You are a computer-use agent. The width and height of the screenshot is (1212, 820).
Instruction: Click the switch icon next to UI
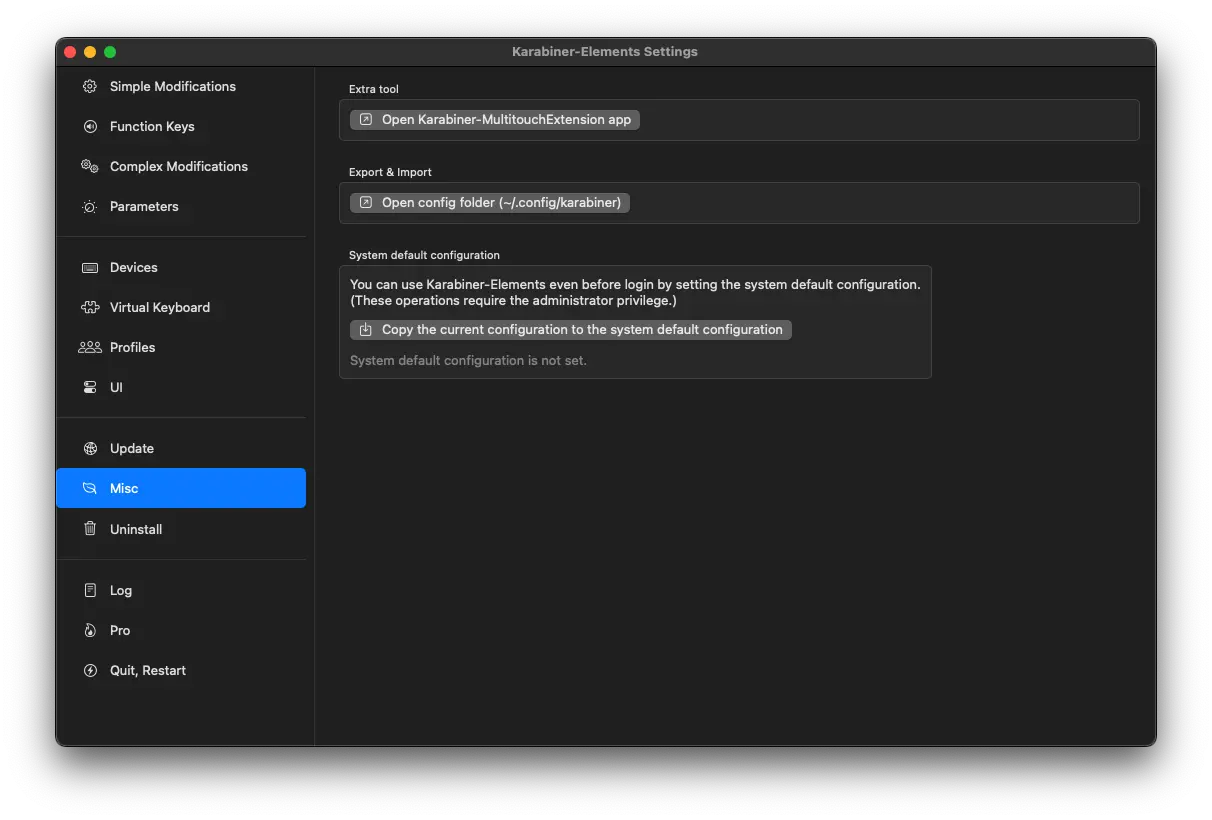point(90,387)
